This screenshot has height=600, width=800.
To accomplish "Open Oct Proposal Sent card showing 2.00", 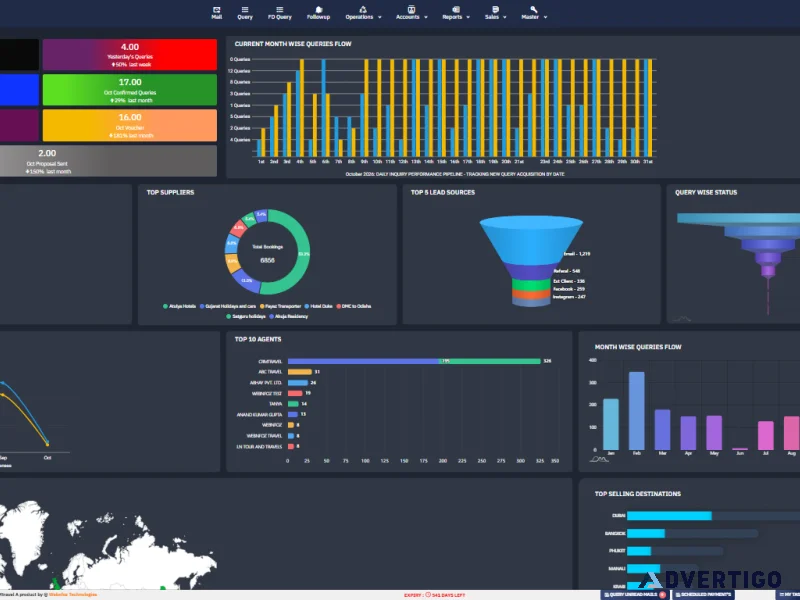I will [x=108, y=161].
